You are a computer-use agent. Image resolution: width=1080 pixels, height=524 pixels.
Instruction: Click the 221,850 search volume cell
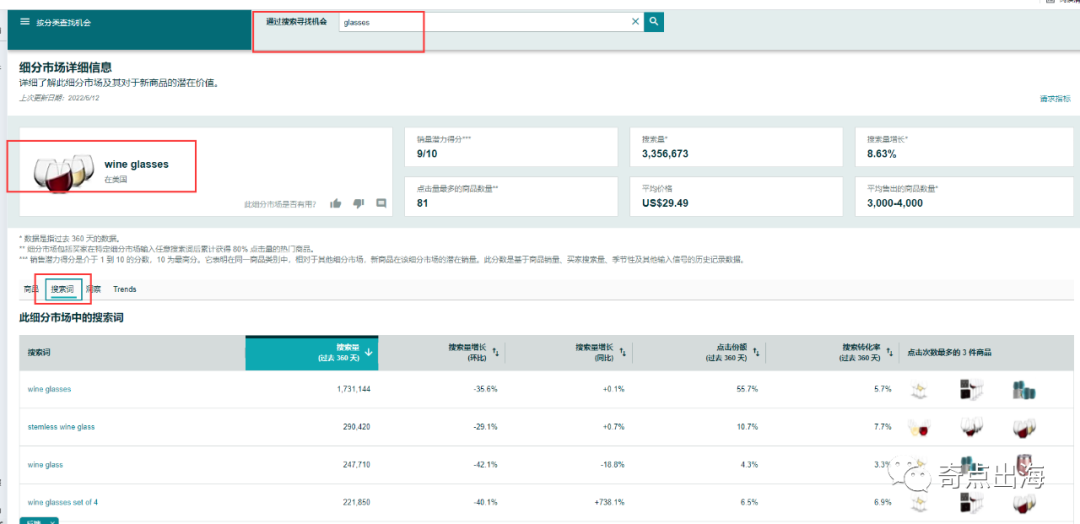click(356, 502)
